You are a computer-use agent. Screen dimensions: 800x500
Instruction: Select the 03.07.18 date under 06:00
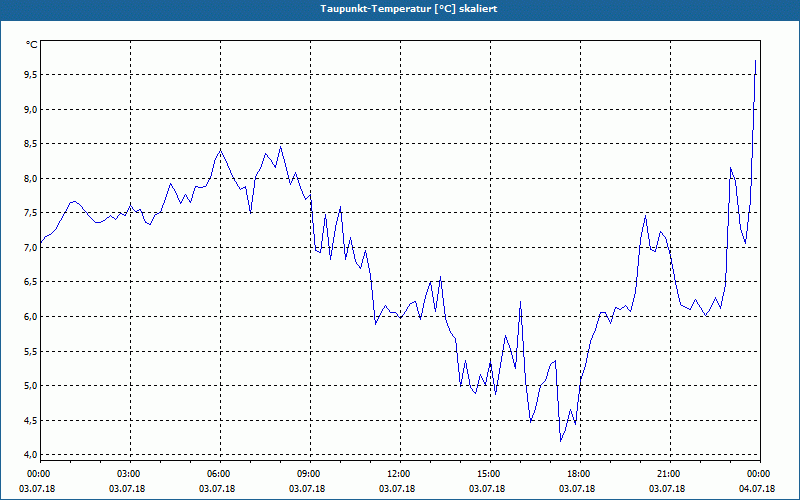point(217,489)
